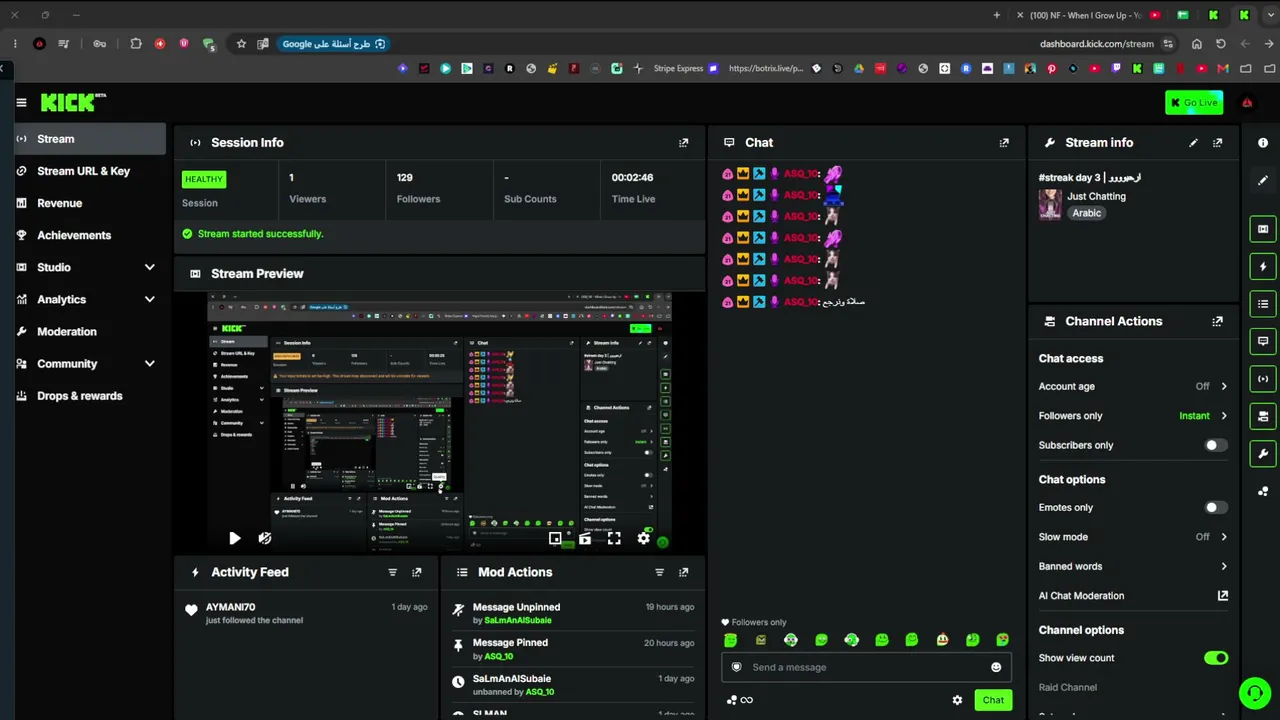Open the green support headset button
Image resolution: width=1280 pixels, height=720 pixels.
[x=1254, y=692]
